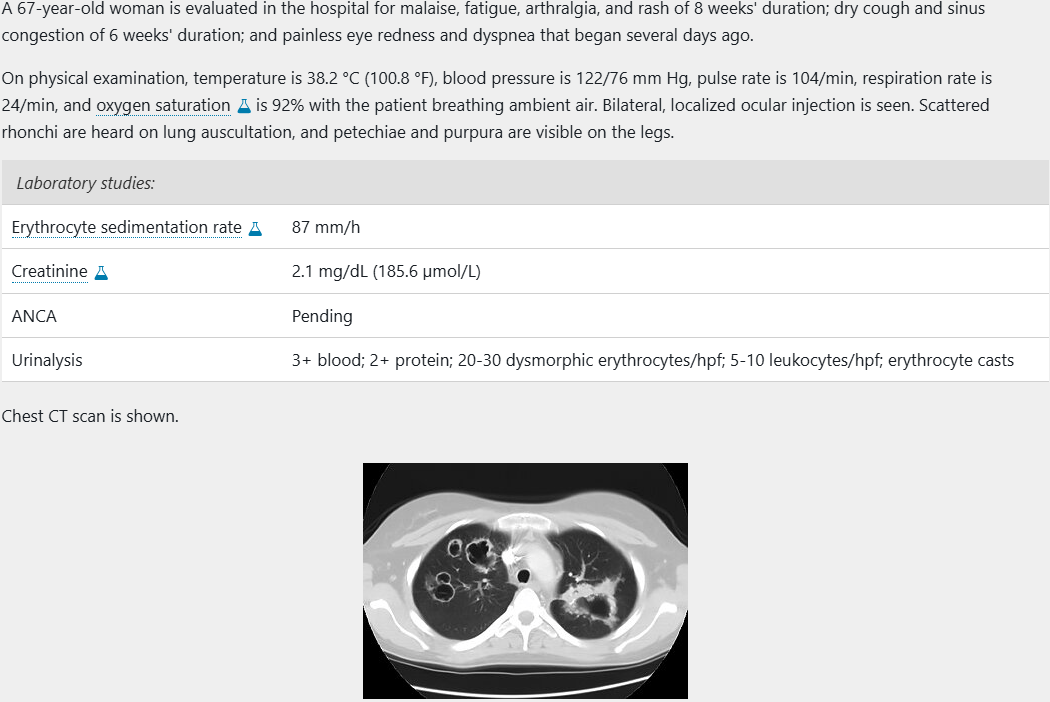Follow the Creatinine lab term link
This screenshot has width=1050, height=702.
point(49,272)
